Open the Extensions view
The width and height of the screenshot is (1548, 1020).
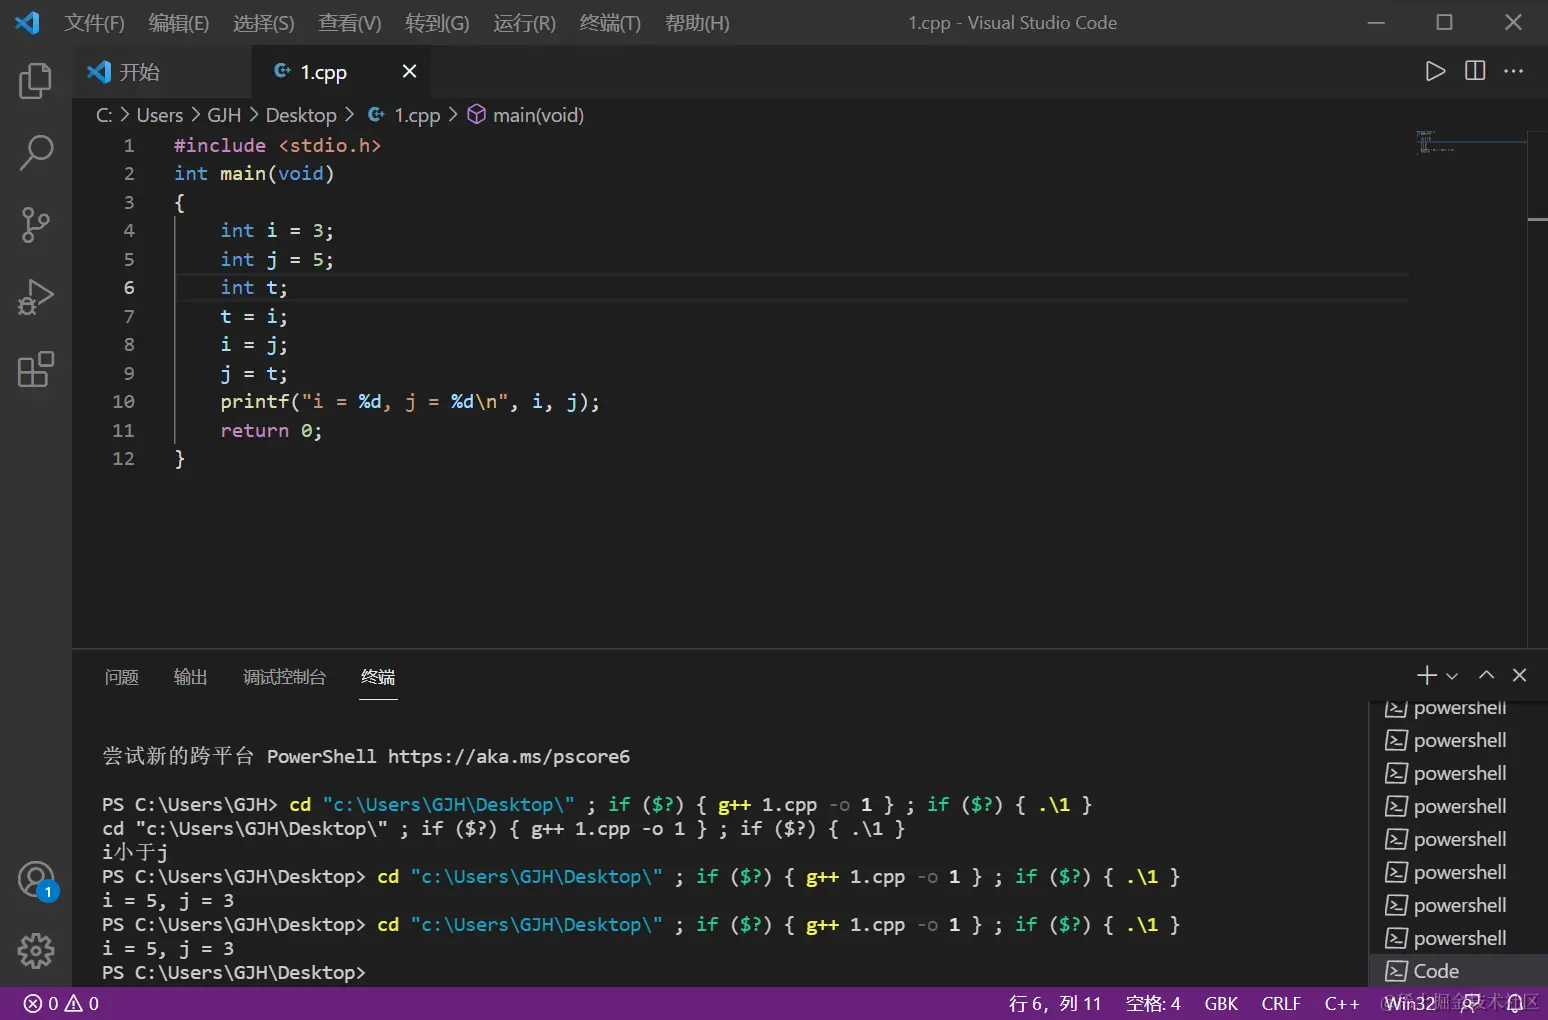36,369
